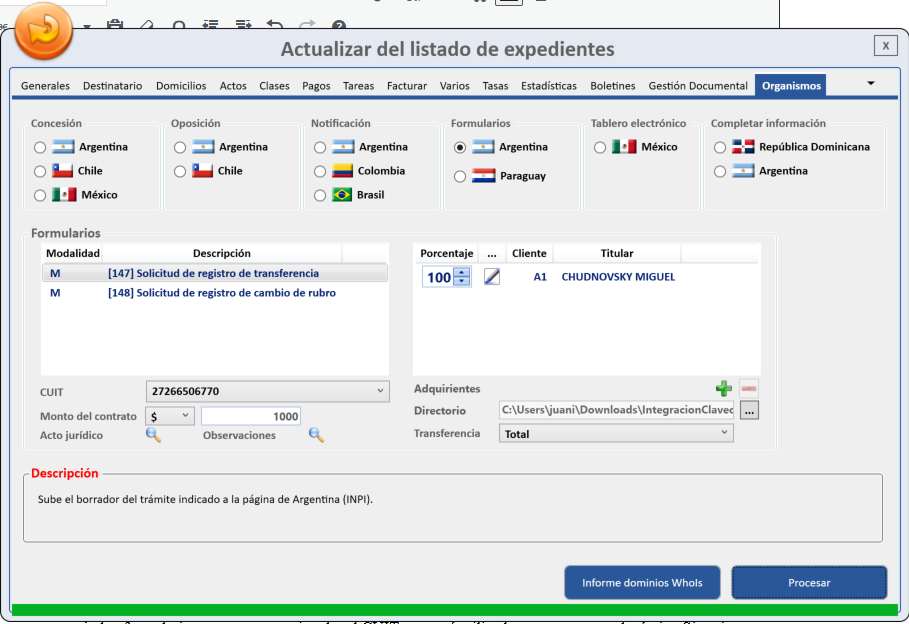Image resolution: width=909 pixels, height=624 pixels.
Task: Click the edit pencil icon beside percentage
Action: click(x=491, y=277)
